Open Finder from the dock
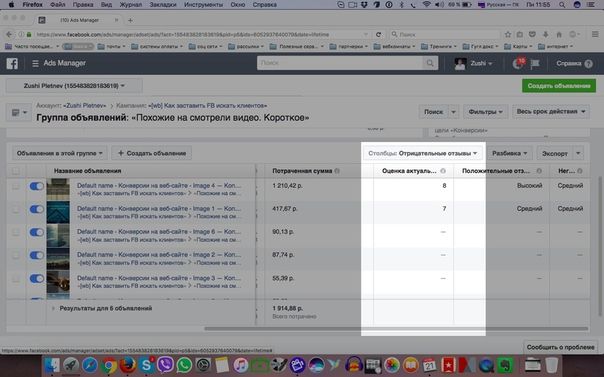604x377 pixels. point(52,365)
